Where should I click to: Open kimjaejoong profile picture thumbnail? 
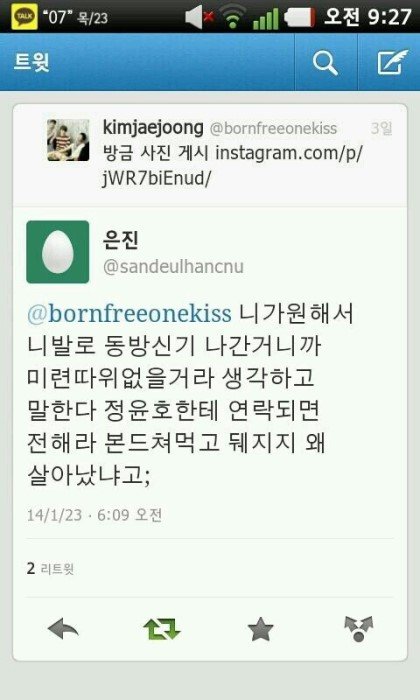click(x=68, y=140)
